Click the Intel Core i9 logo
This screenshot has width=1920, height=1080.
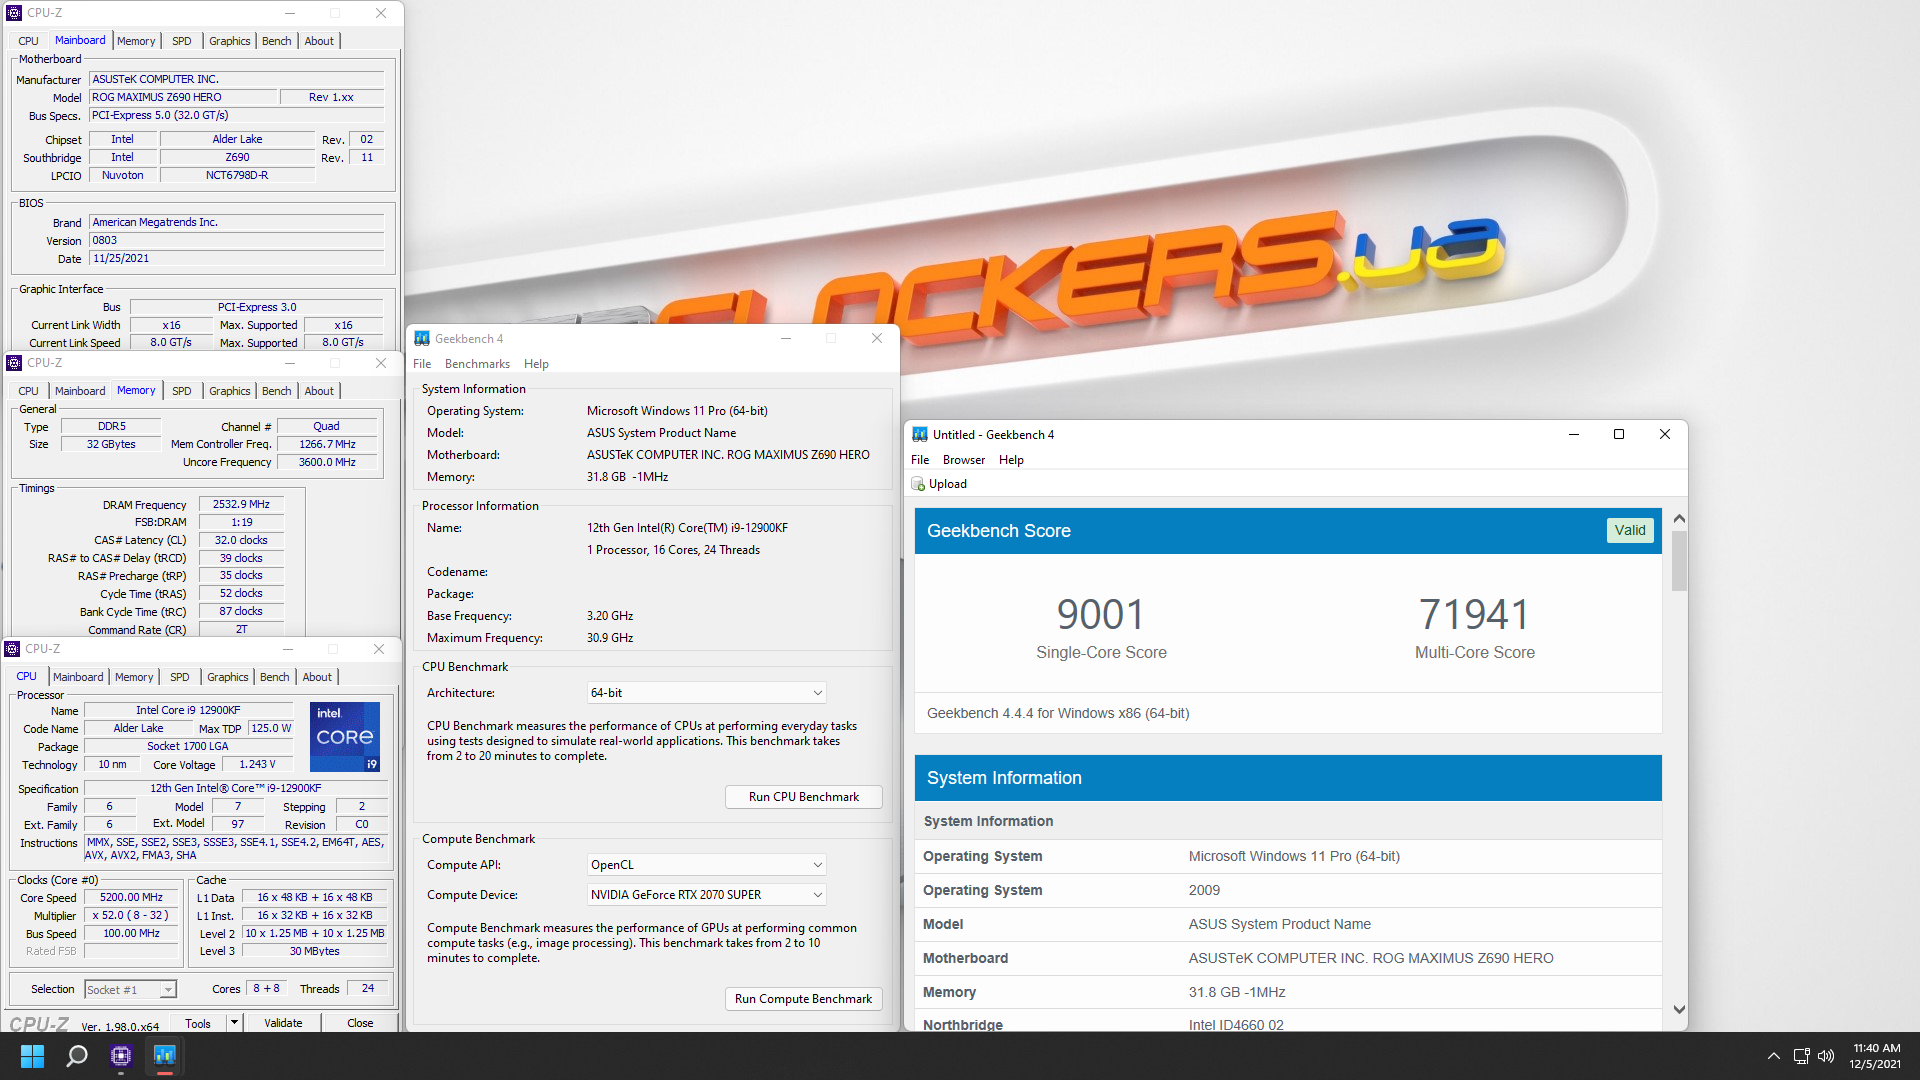(x=345, y=737)
